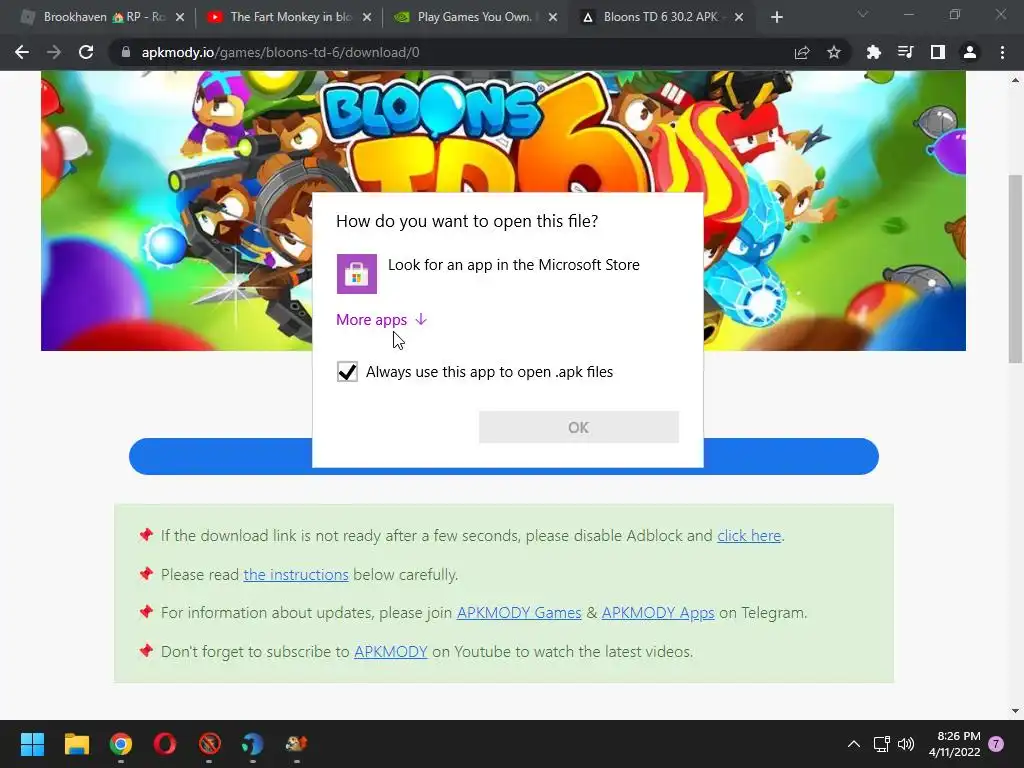
Task: Open the Extensions puzzle icon
Action: tap(874, 52)
